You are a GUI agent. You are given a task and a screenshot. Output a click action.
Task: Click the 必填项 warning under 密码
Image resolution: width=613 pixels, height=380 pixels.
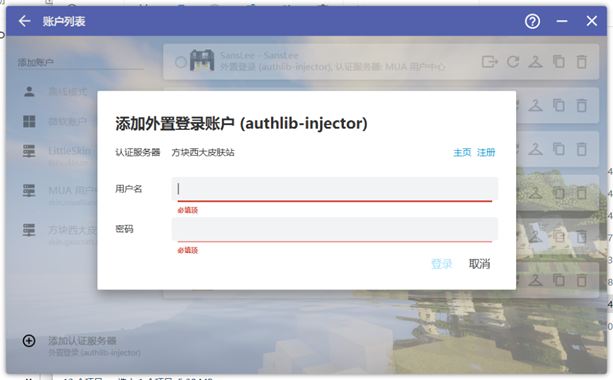188,250
